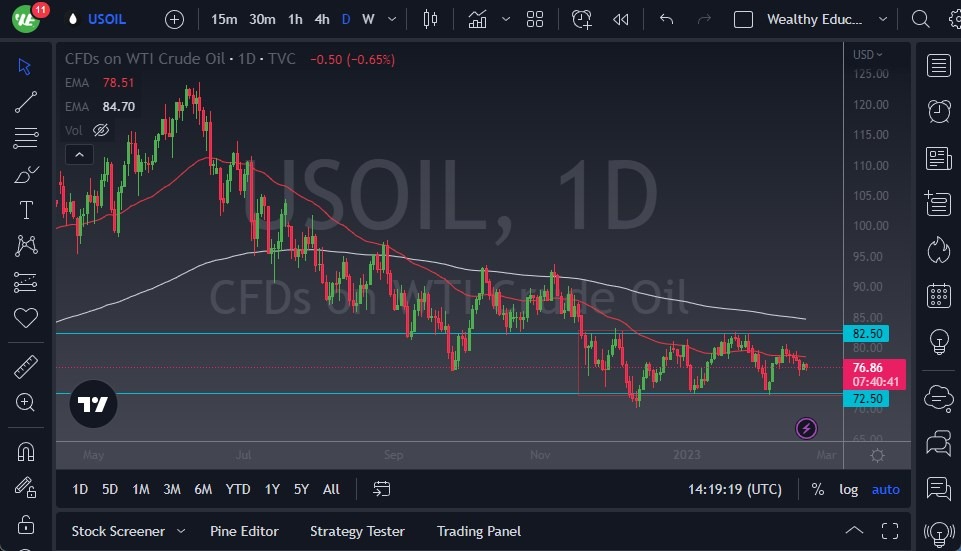This screenshot has width=961, height=551.
Task: Set the date range to 5D
Action: 110,489
